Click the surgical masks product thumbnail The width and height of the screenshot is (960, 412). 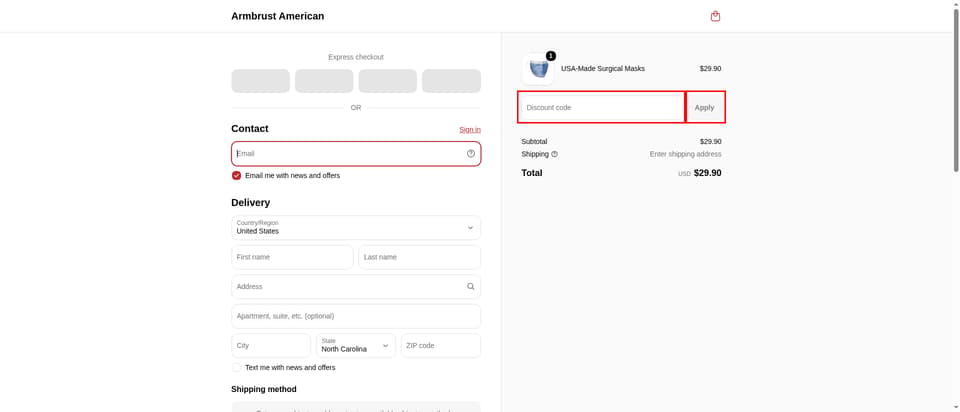pos(538,69)
